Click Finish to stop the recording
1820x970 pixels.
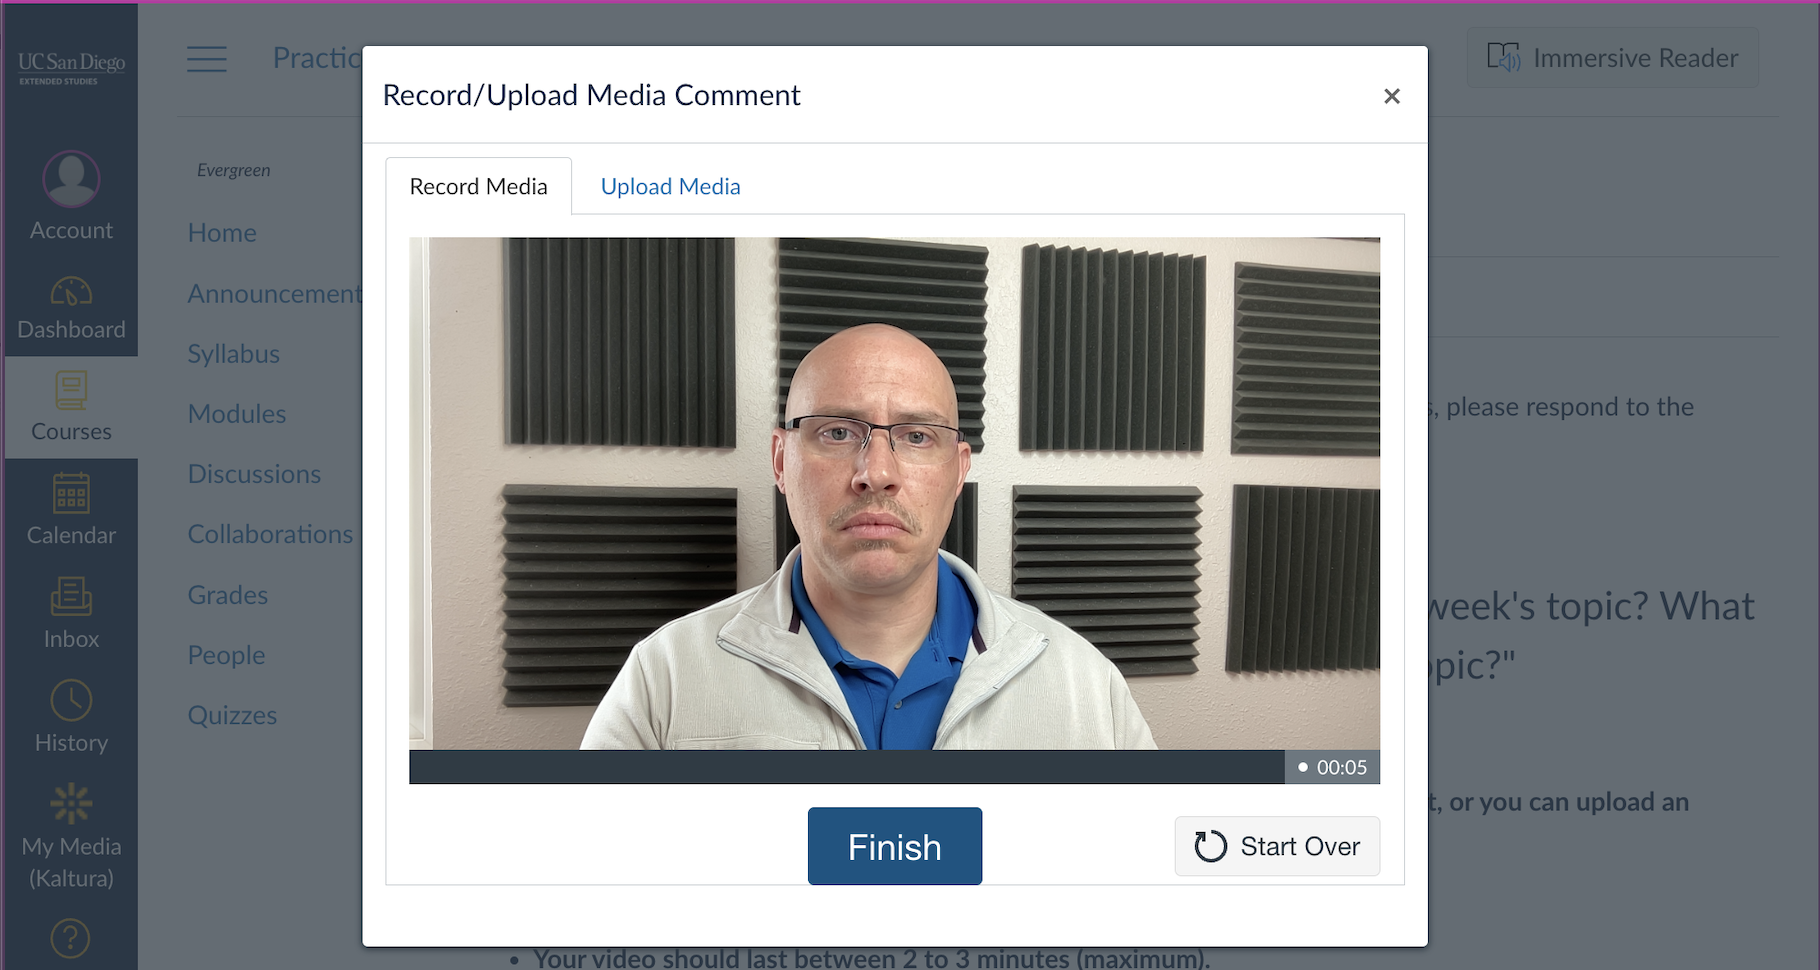point(895,846)
